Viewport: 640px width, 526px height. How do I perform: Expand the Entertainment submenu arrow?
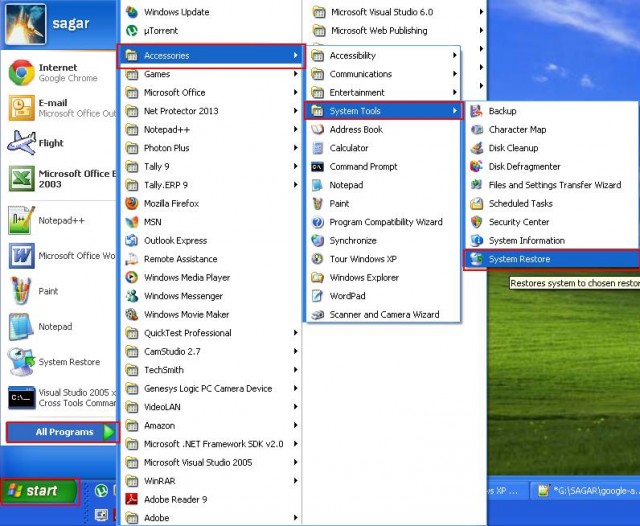pos(455,92)
